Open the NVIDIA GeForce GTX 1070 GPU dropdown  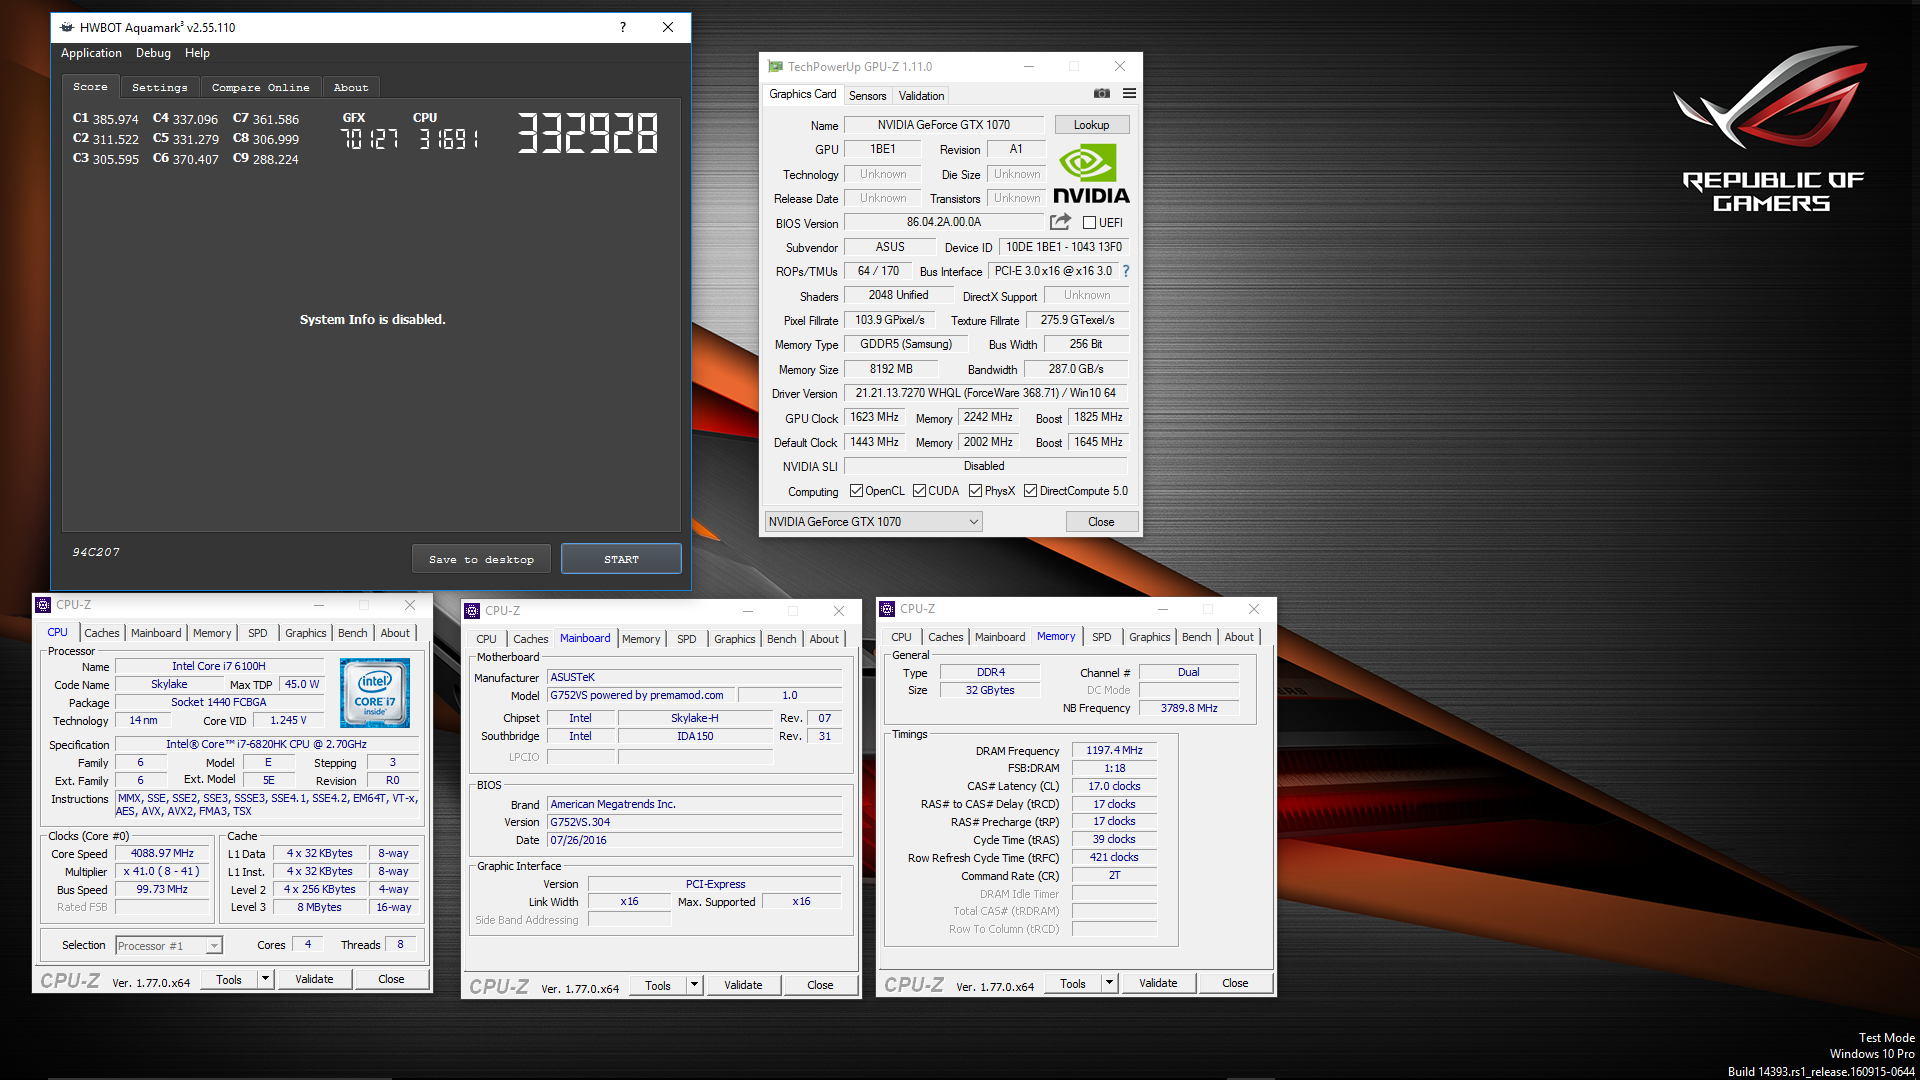click(873, 522)
